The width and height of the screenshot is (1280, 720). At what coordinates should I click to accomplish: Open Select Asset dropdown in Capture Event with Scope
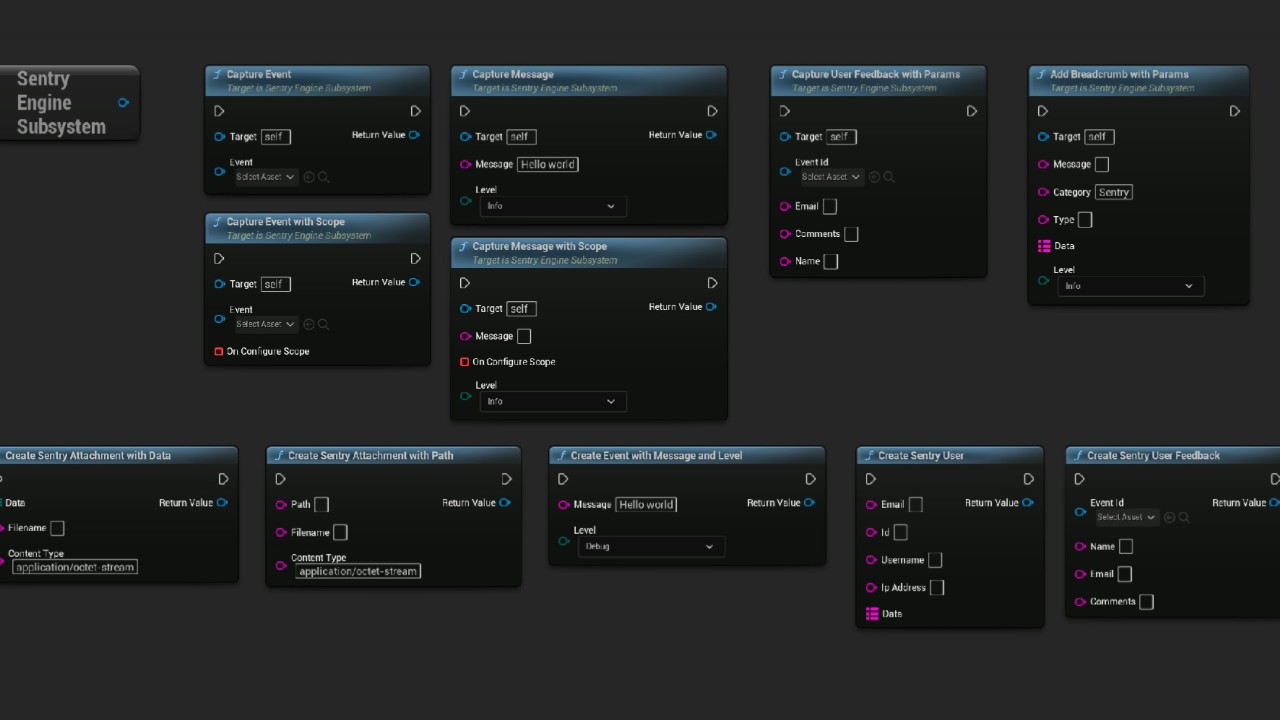pos(265,324)
